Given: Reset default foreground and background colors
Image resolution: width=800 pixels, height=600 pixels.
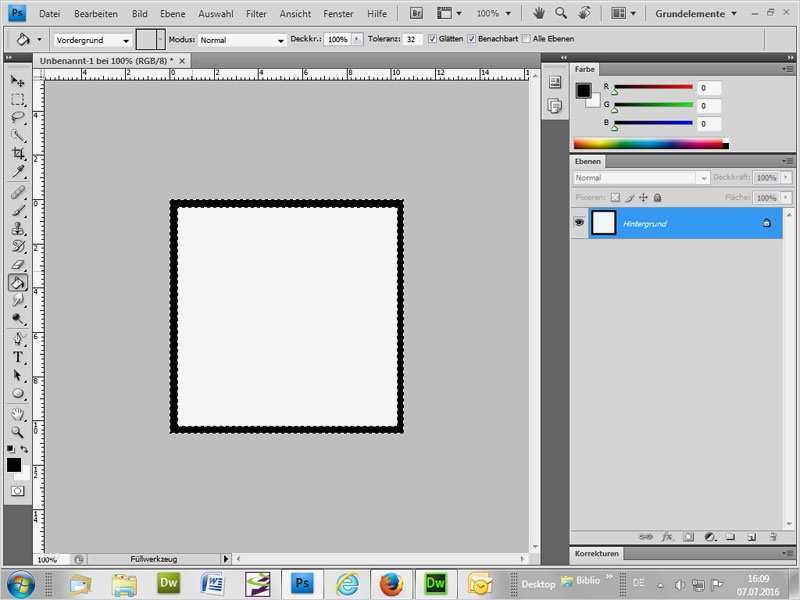Looking at the screenshot, I should click(10, 449).
